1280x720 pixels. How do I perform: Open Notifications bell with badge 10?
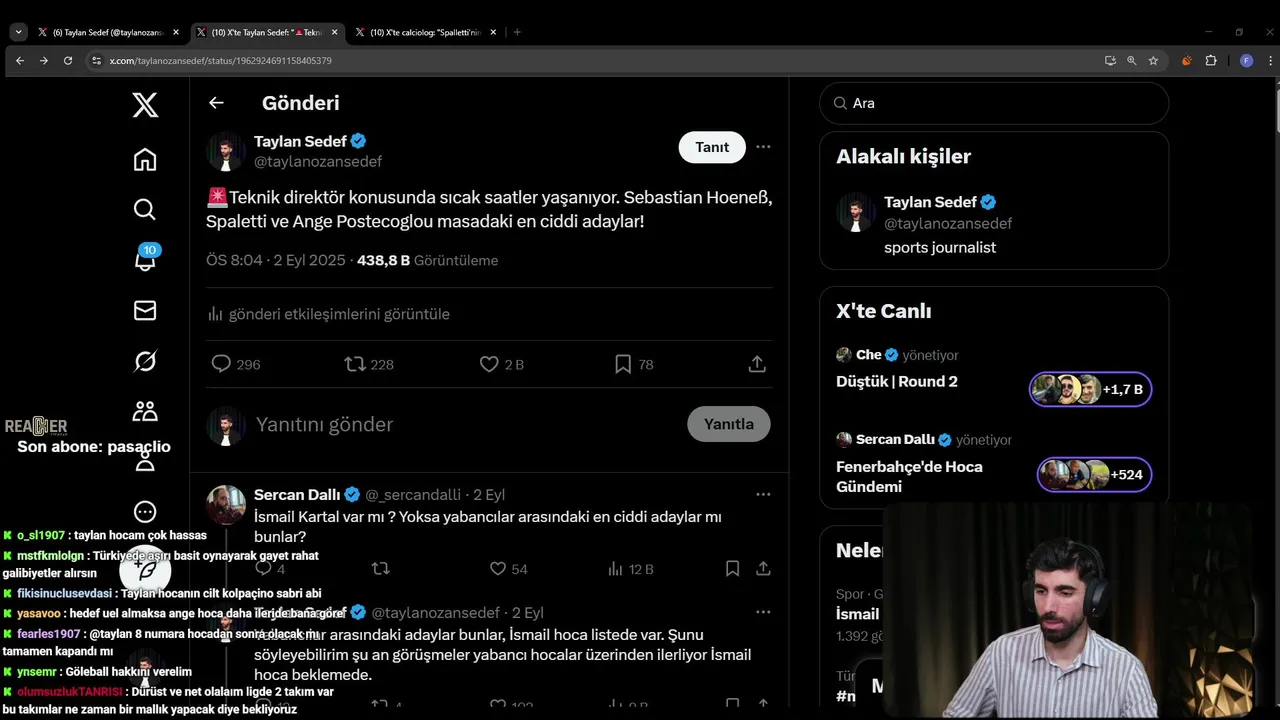pyautogui.click(x=145, y=259)
